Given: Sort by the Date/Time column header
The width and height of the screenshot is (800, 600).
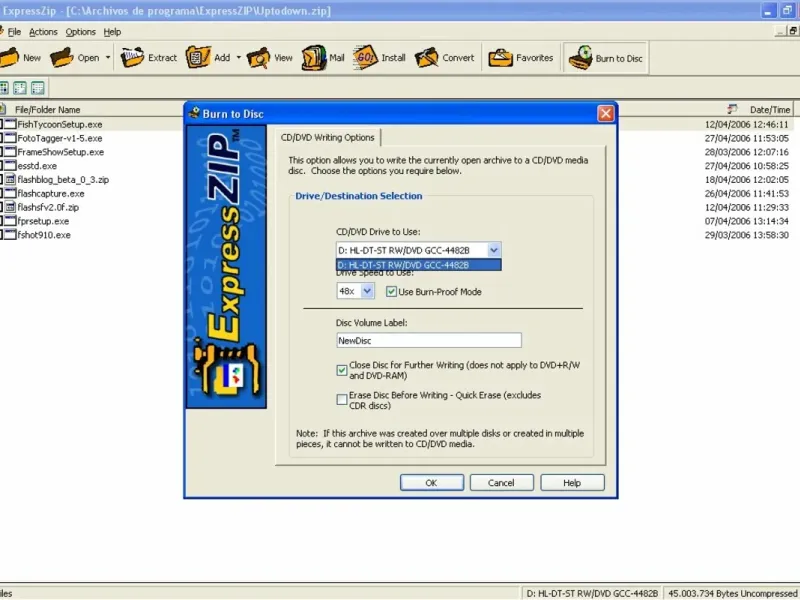Looking at the screenshot, I should (x=769, y=110).
